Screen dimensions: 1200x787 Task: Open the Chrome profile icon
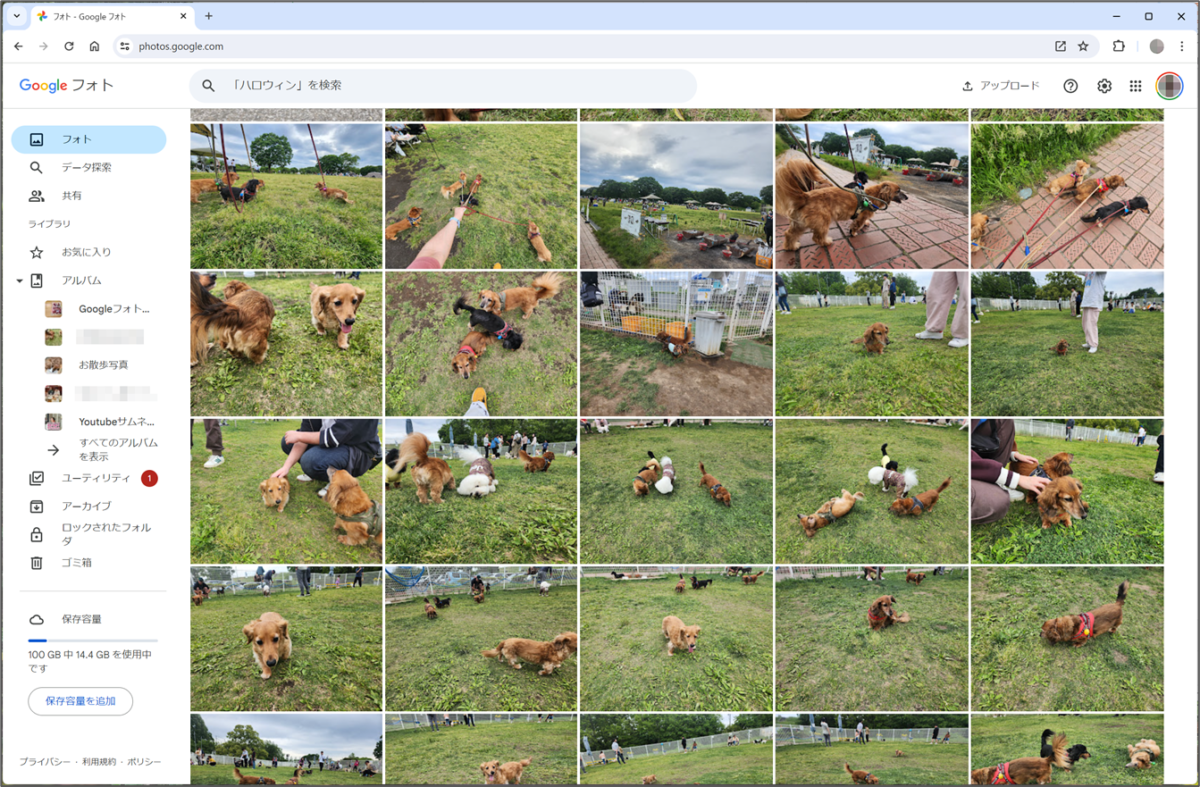pyautogui.click(x=1156, y=46)
